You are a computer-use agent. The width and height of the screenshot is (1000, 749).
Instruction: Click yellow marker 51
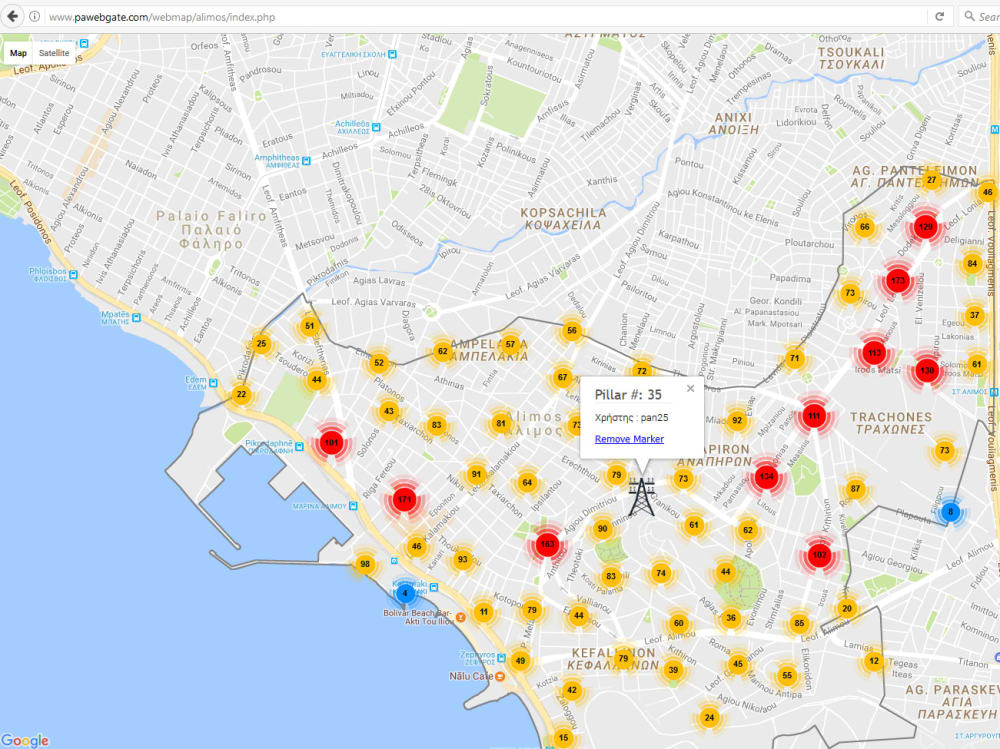click(x=309, y=326)
